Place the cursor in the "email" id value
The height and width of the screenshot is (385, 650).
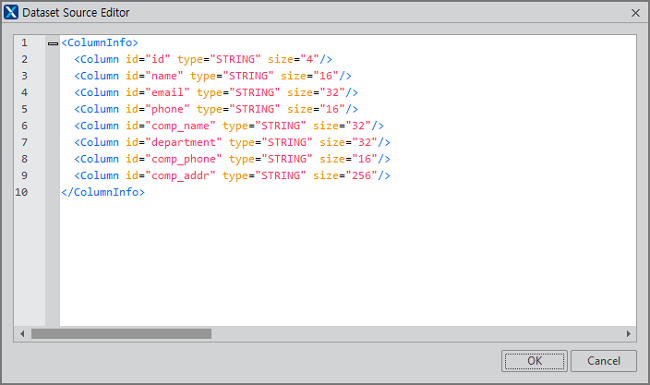pos(167,92)
